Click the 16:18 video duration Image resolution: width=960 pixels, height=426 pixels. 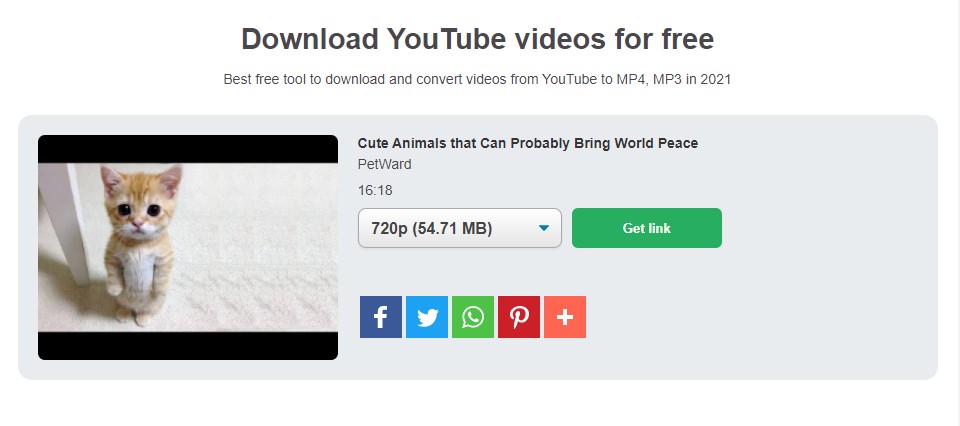[375, 190]
